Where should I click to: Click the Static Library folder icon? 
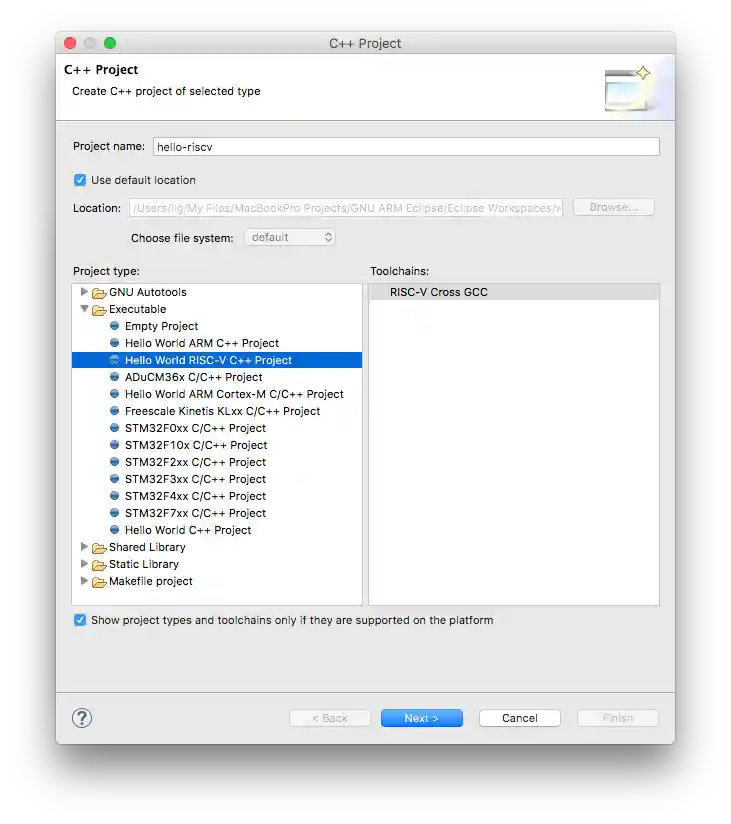tap(99, 565)
